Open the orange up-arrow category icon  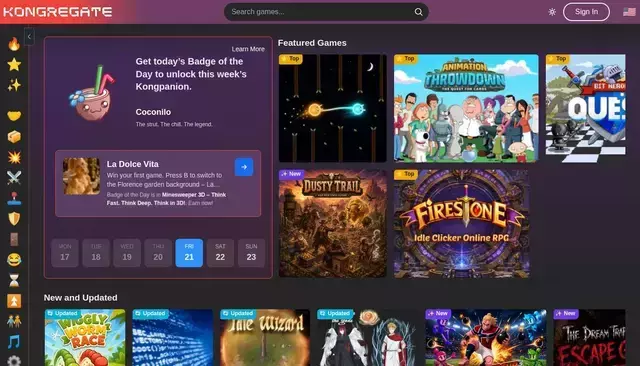click(x=14, y=301)
